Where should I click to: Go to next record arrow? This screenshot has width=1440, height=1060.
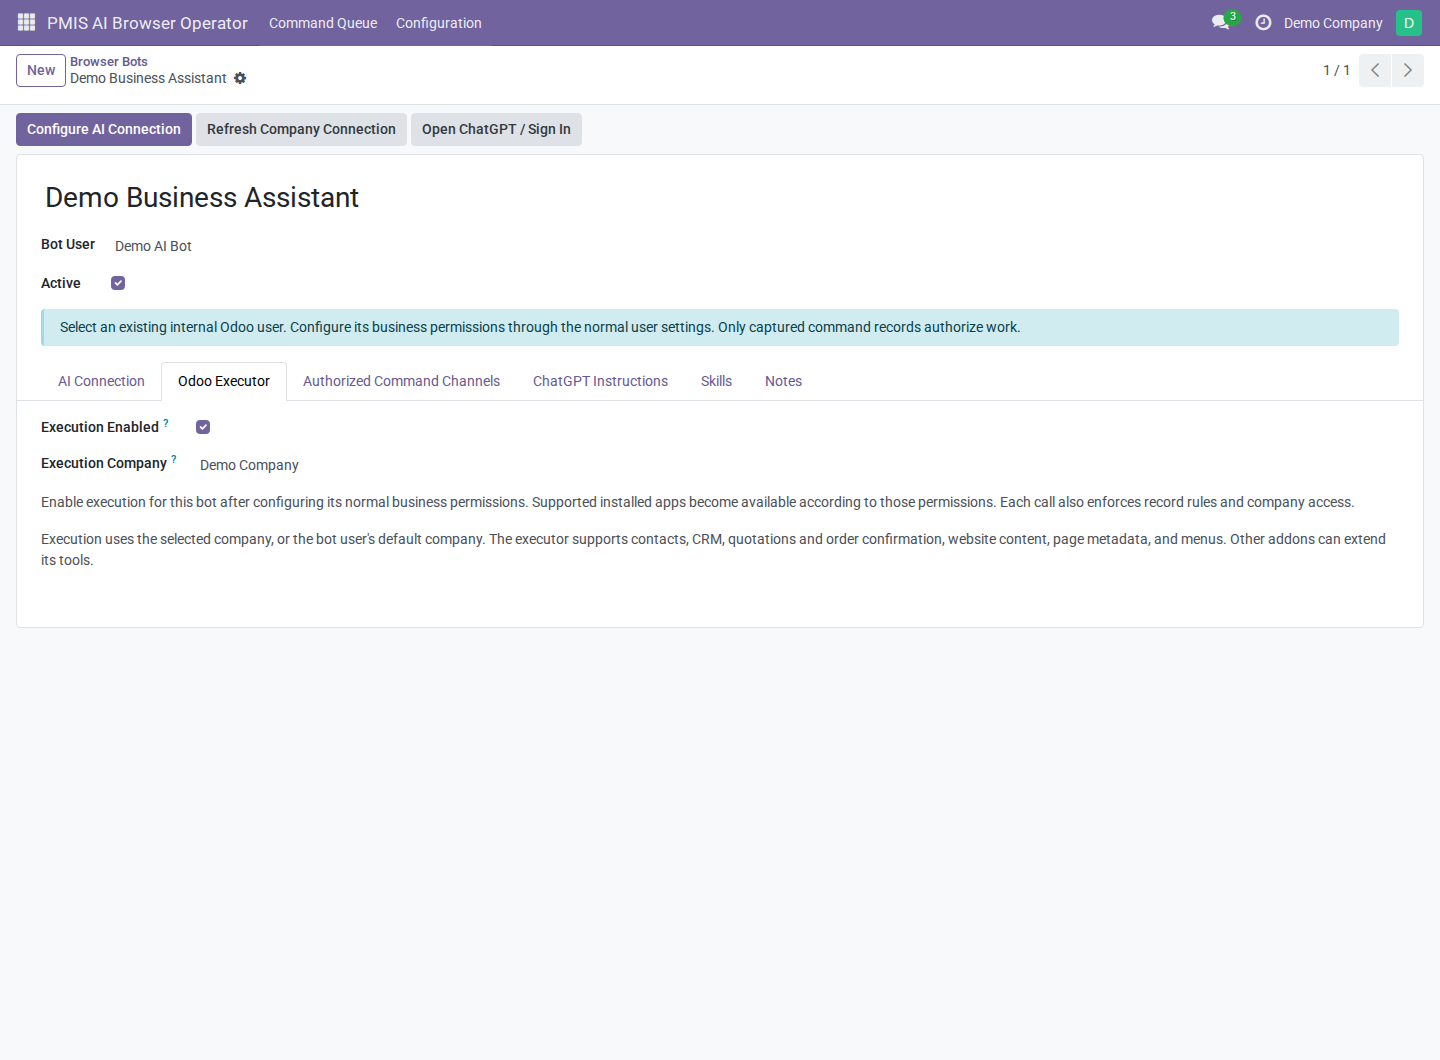click(x=1407, y=70)
